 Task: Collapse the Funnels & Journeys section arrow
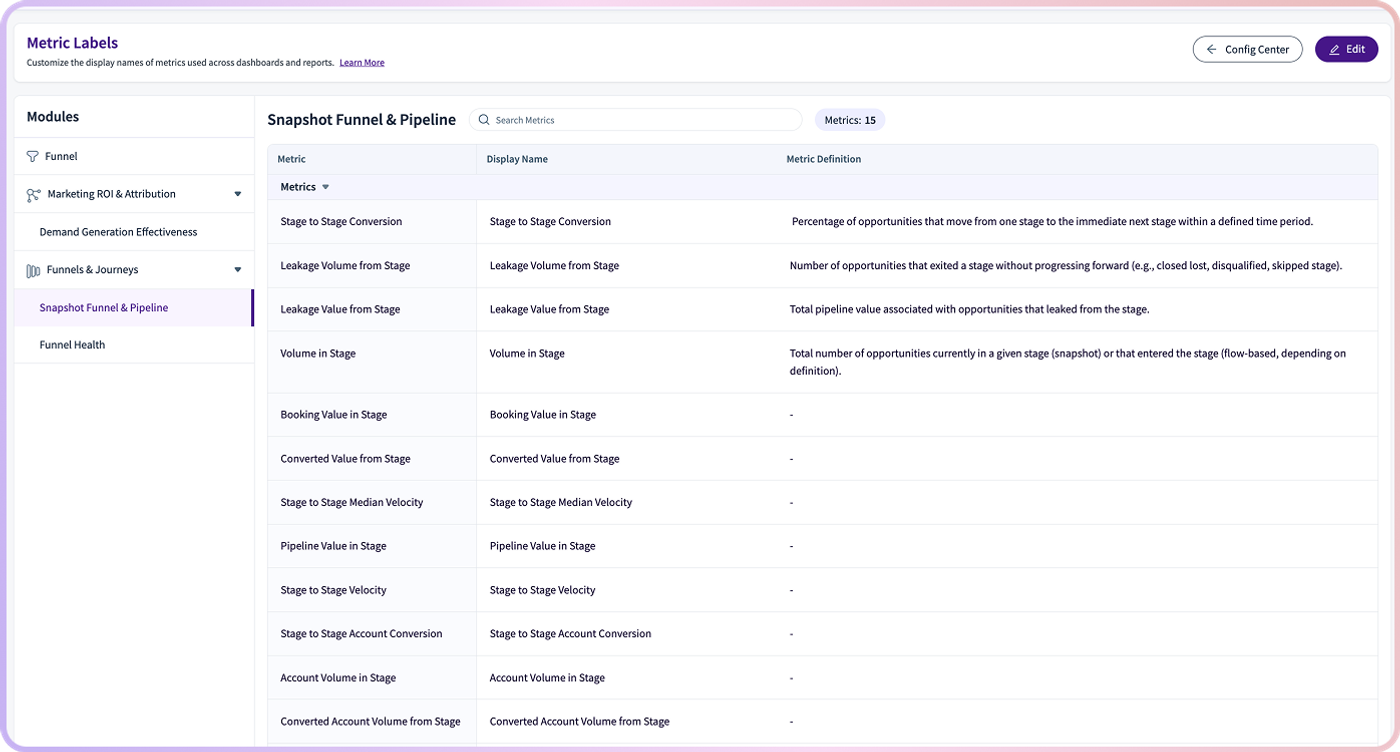tap(238, 270)
